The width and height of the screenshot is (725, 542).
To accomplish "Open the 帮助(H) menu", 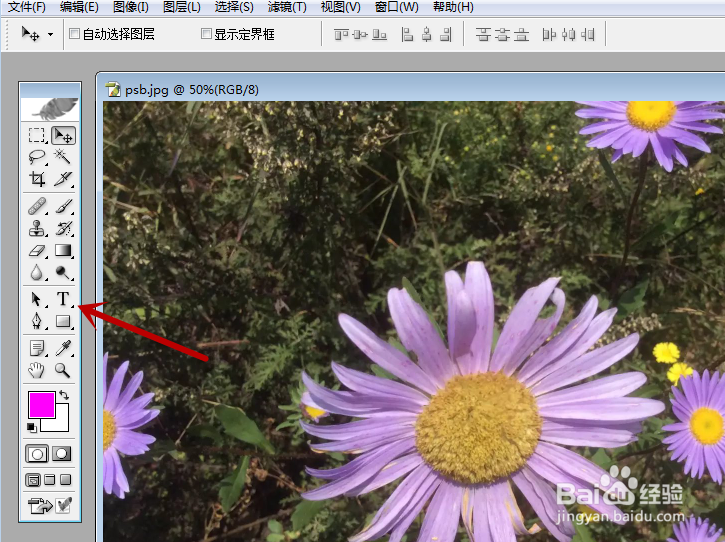I will point(453,7).
